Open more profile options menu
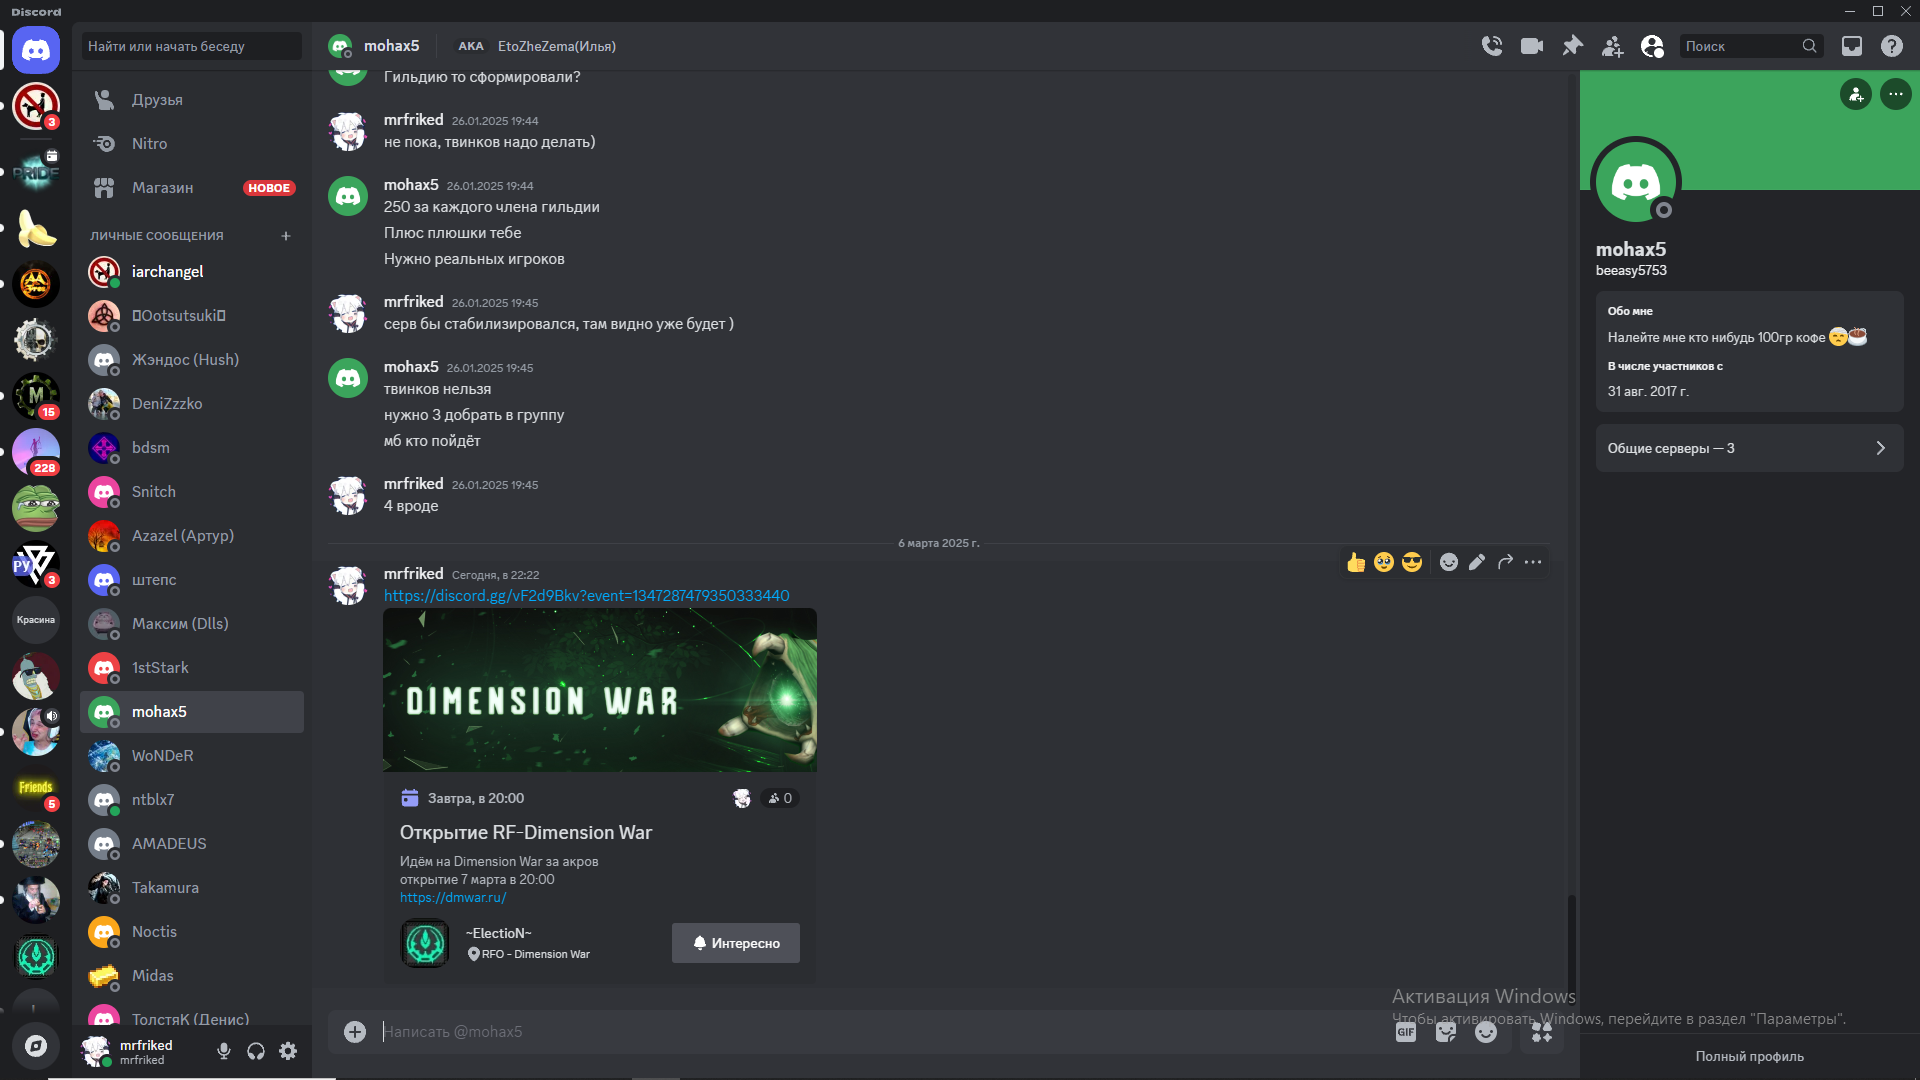 pos(1896,94)
